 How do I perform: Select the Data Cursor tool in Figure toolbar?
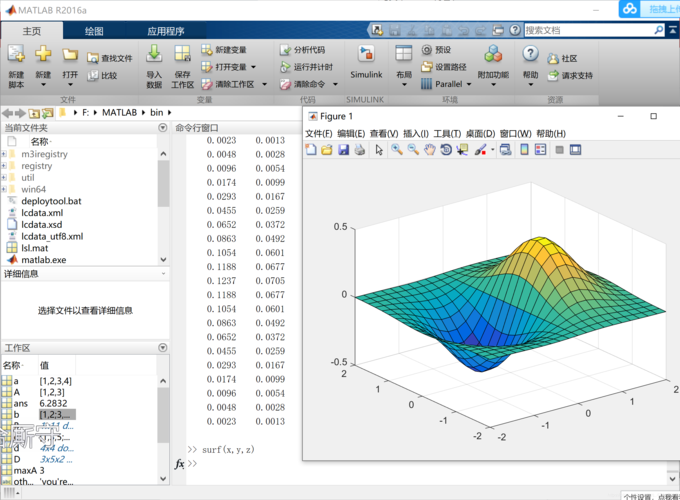click(461, 150)
